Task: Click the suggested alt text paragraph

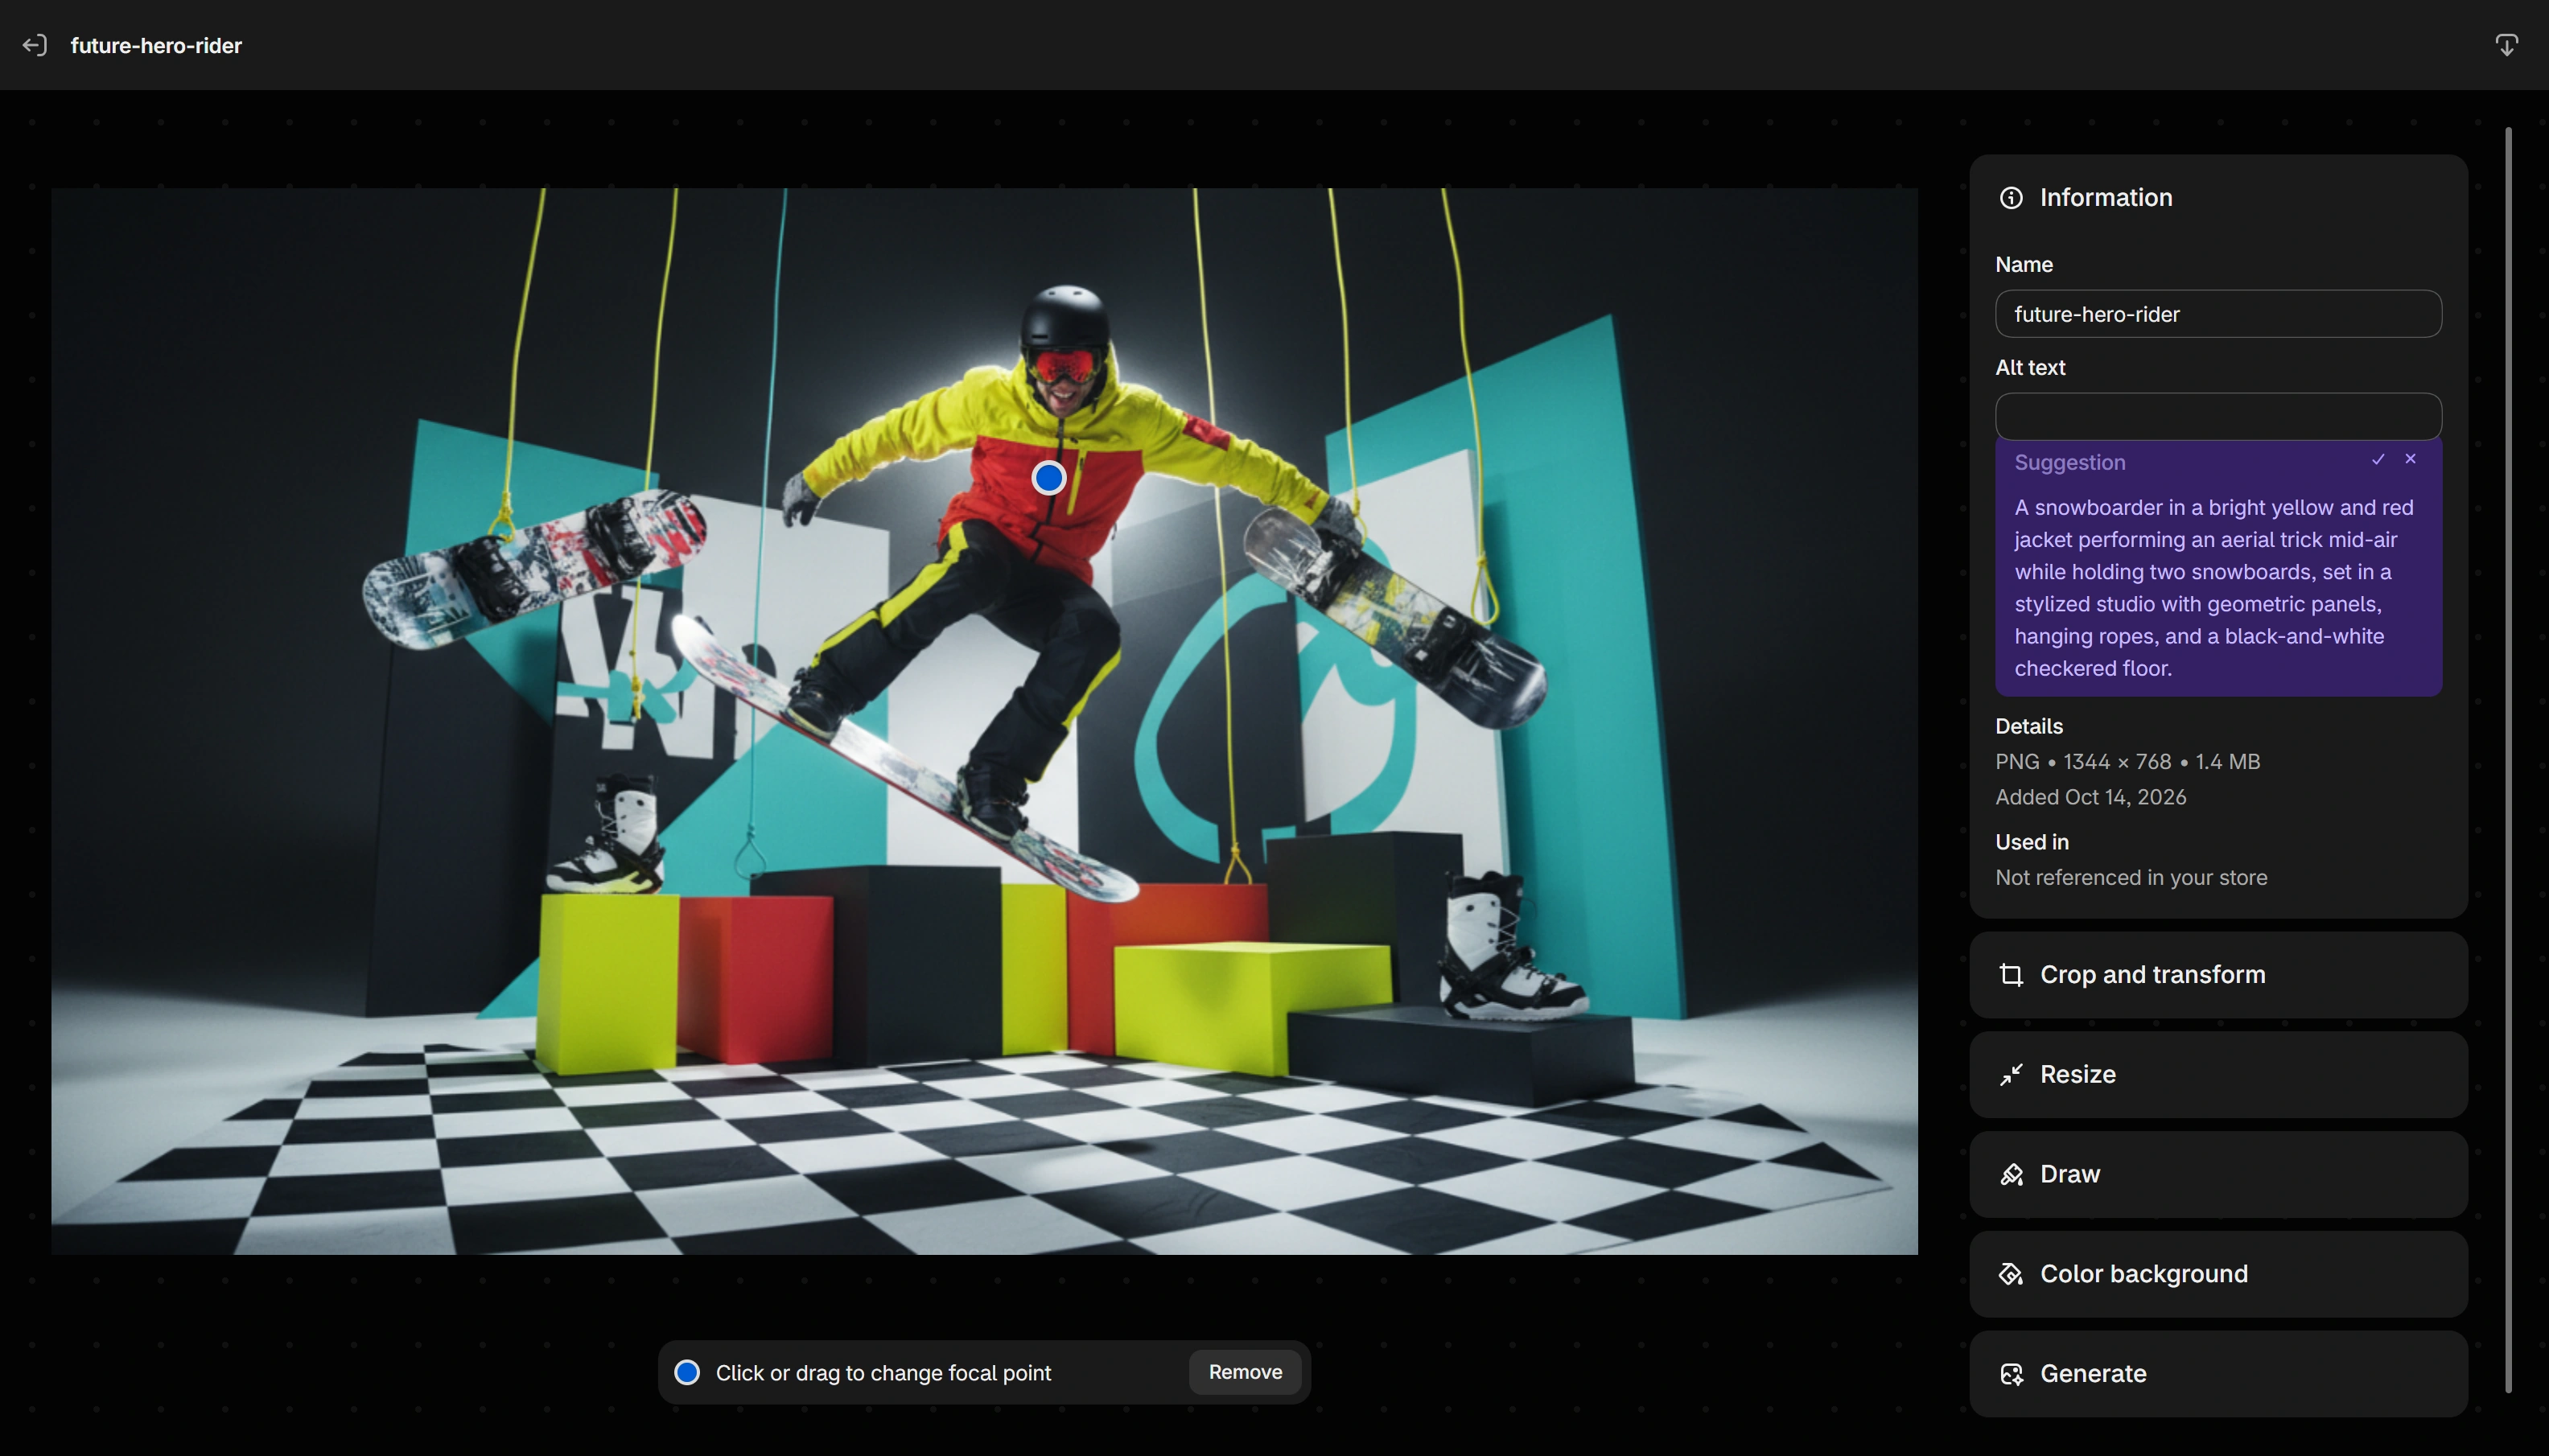Action: coord(2214,588)
